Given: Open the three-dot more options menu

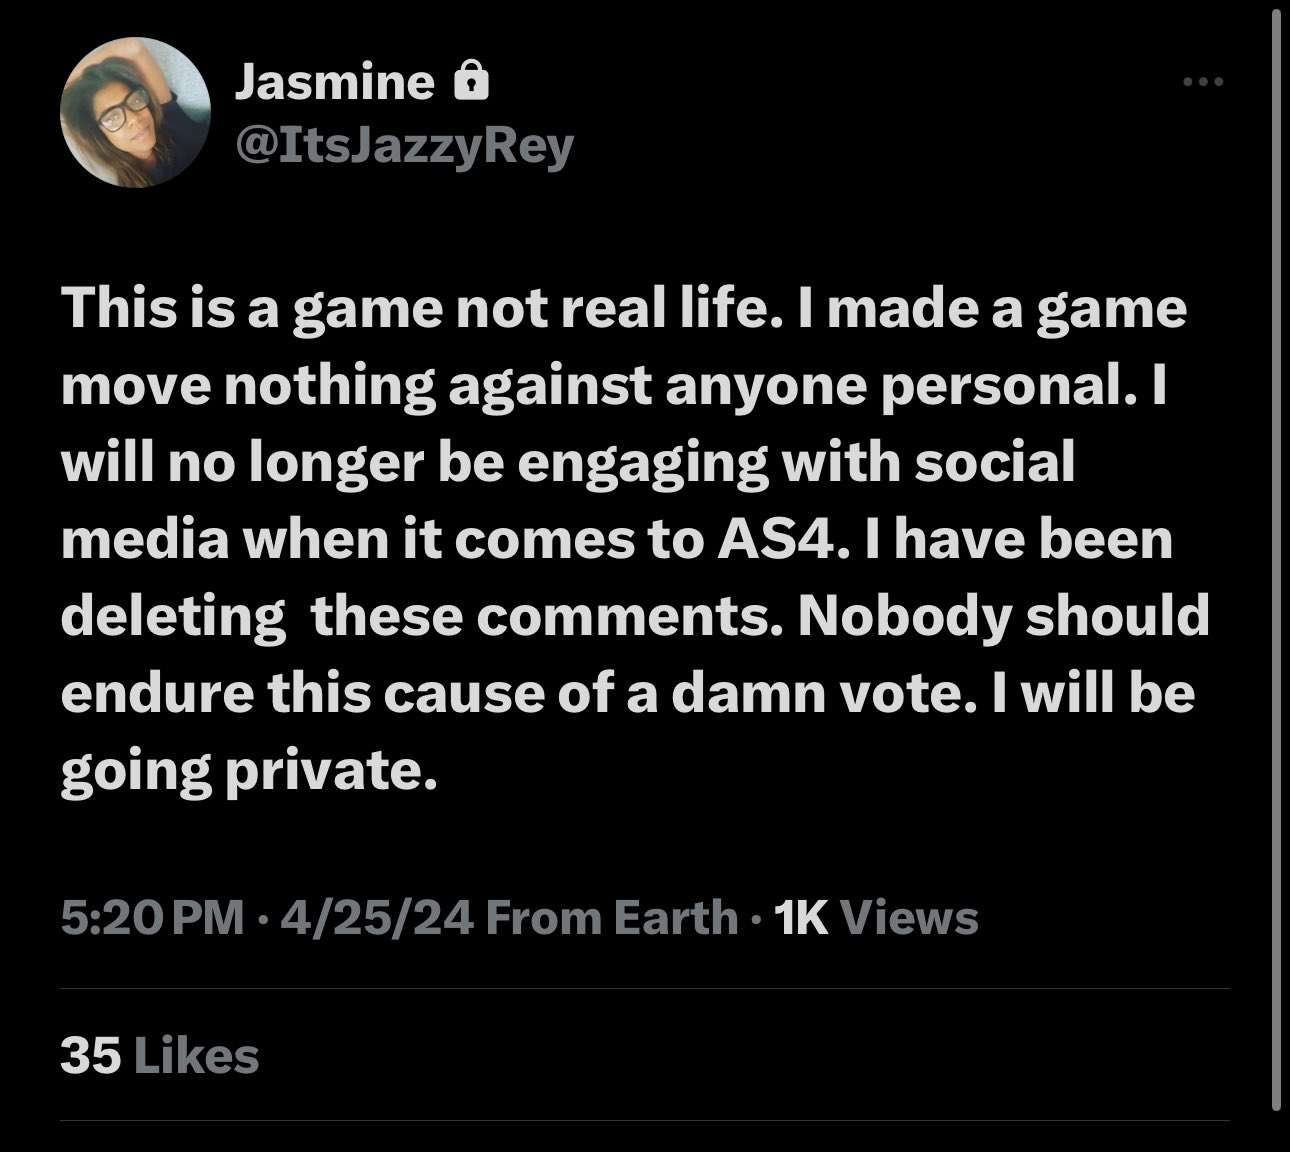Looking at the screenshot, I should click(1203, 82).
